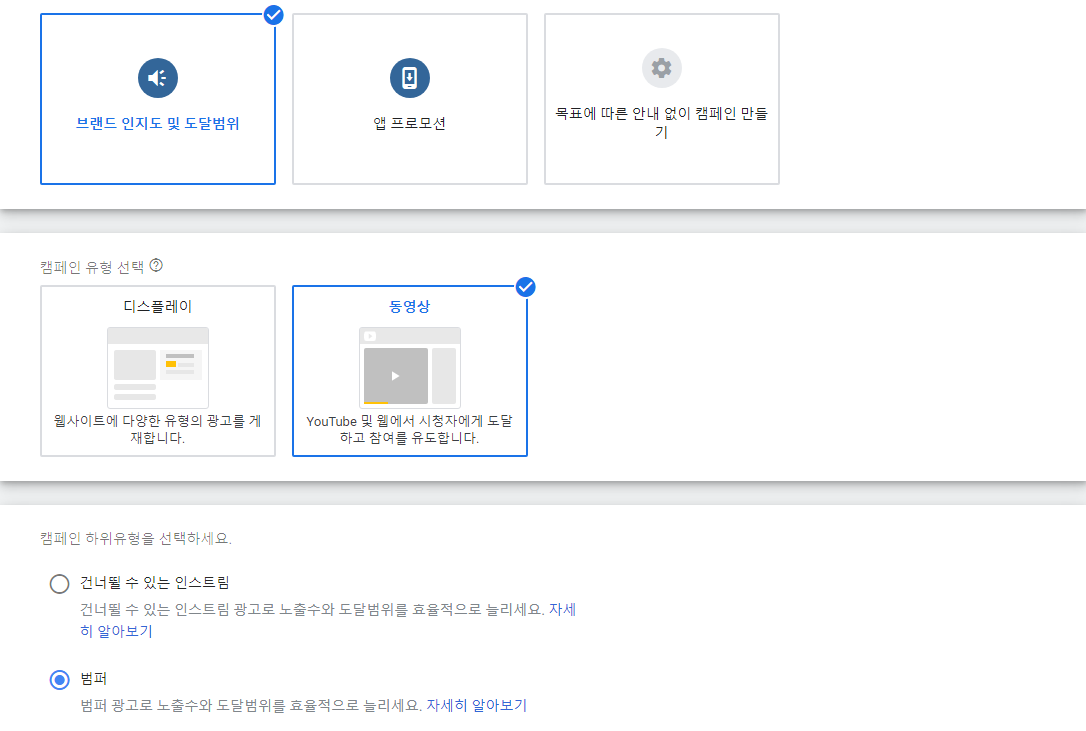Click the smartphone icon on 앱 프로모션 card
1086x731 pixels.
coord(409,77)
